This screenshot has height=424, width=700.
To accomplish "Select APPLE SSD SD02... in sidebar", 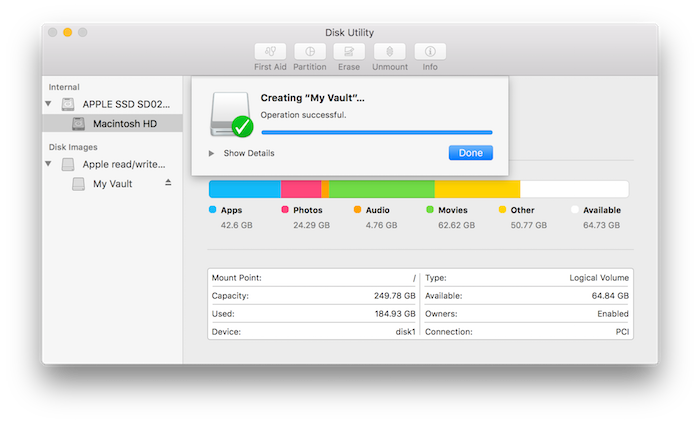I will (x=112, y=104).
